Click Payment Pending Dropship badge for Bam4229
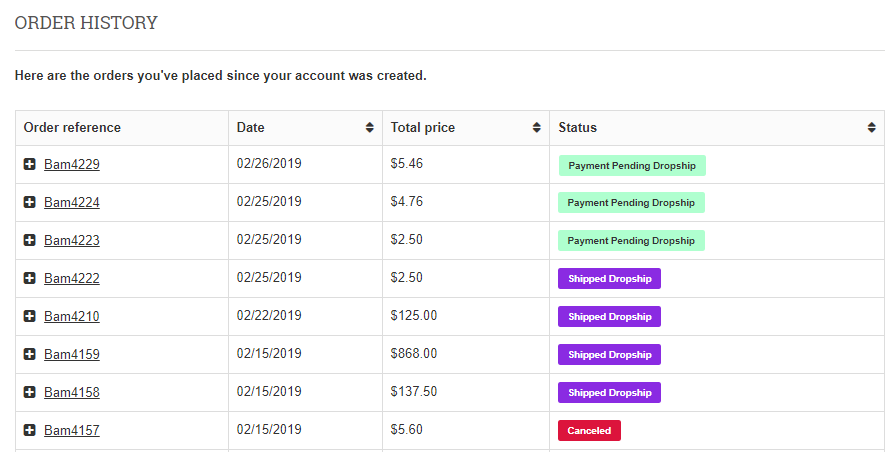This screenshot has height=452, width=891. tap(632, 165)
